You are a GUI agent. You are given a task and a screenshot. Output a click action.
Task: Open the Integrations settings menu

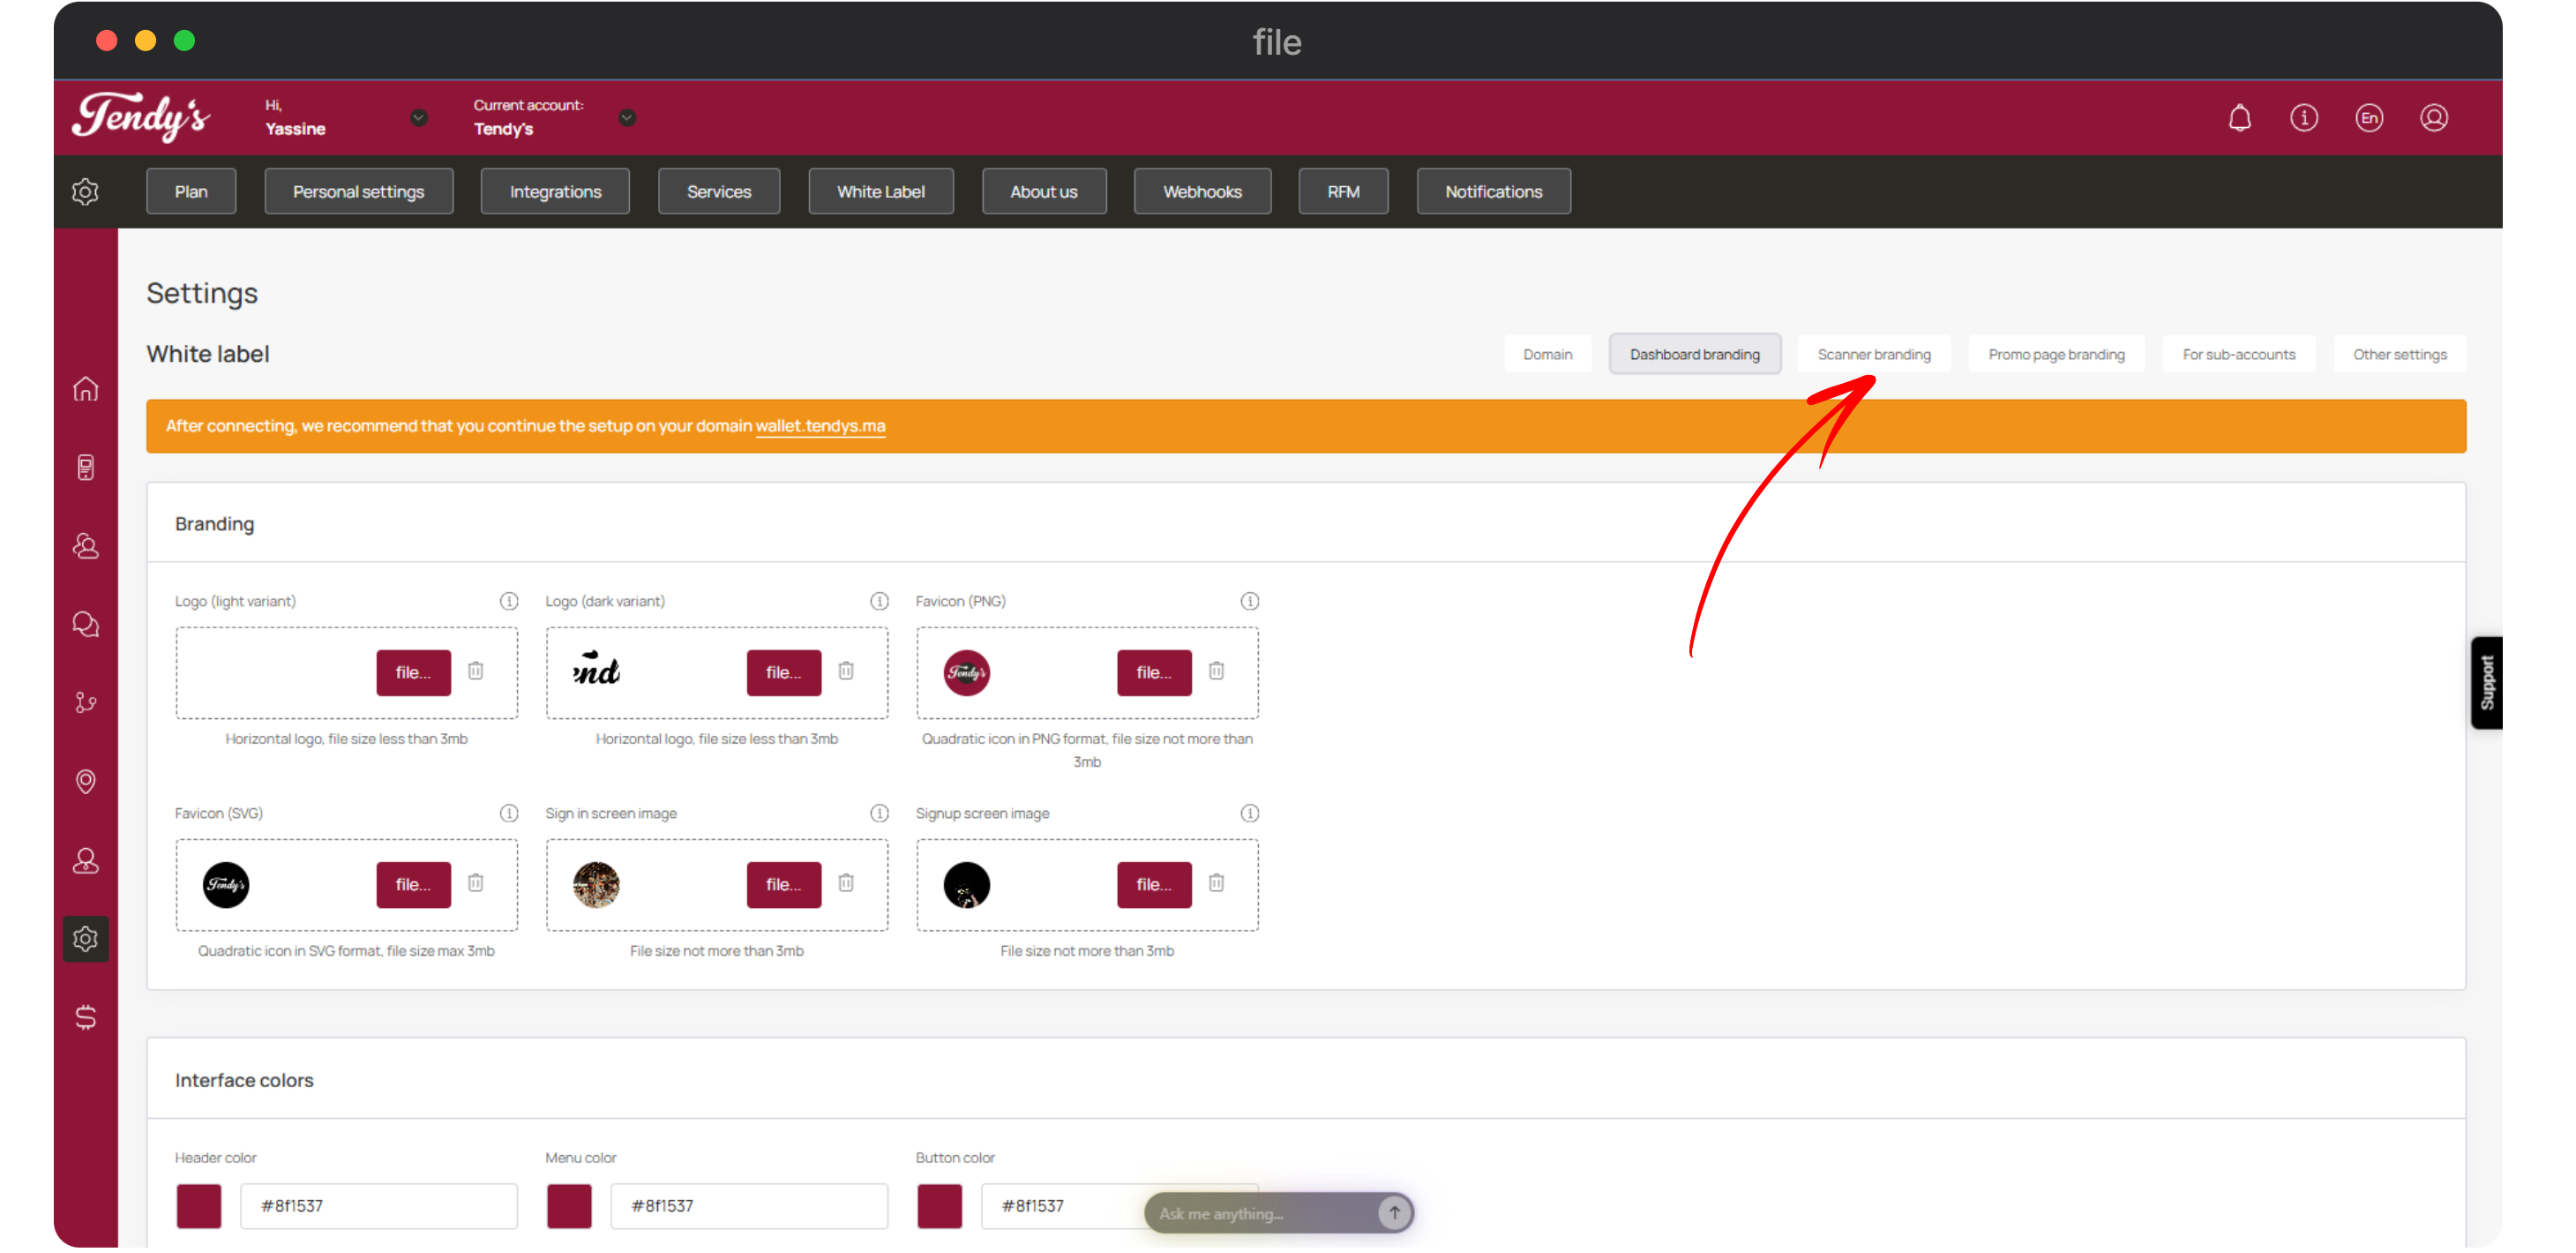coord(555,191)
